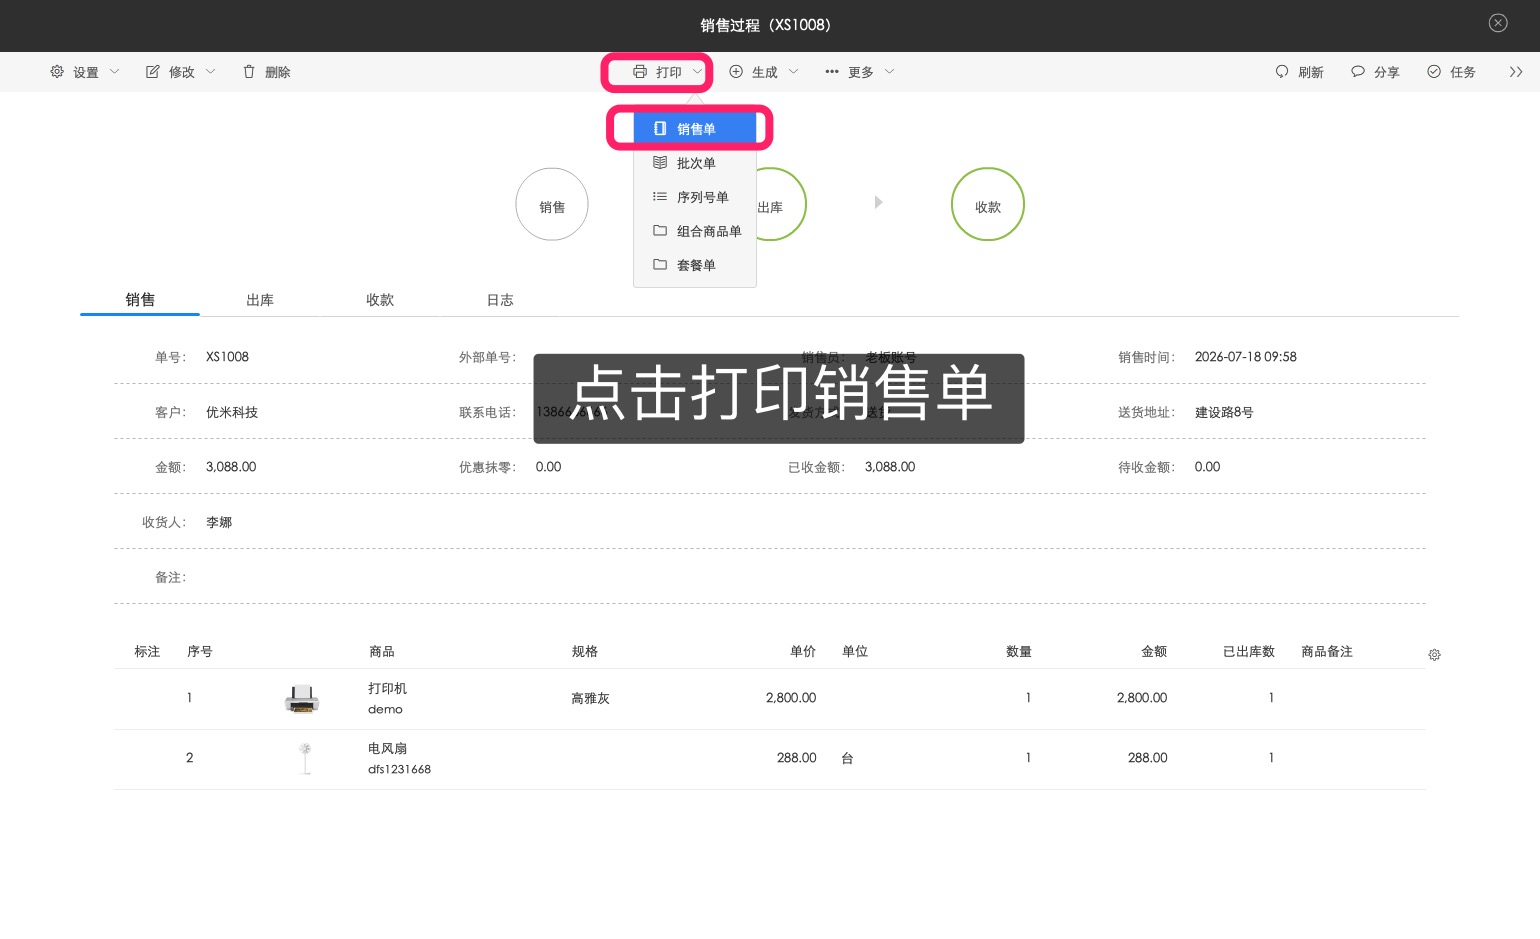1540x939 pixels.
Task: Click the 任务 button label
Action: click(1463, 73)
